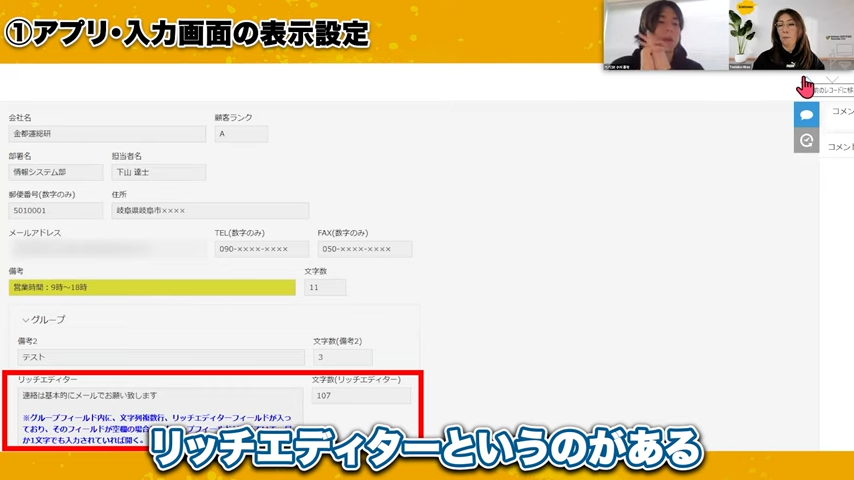This screenshot has height=480, width=854.
Task: Click the FAX field 050-××××-××××
Action: click(364, 249)
